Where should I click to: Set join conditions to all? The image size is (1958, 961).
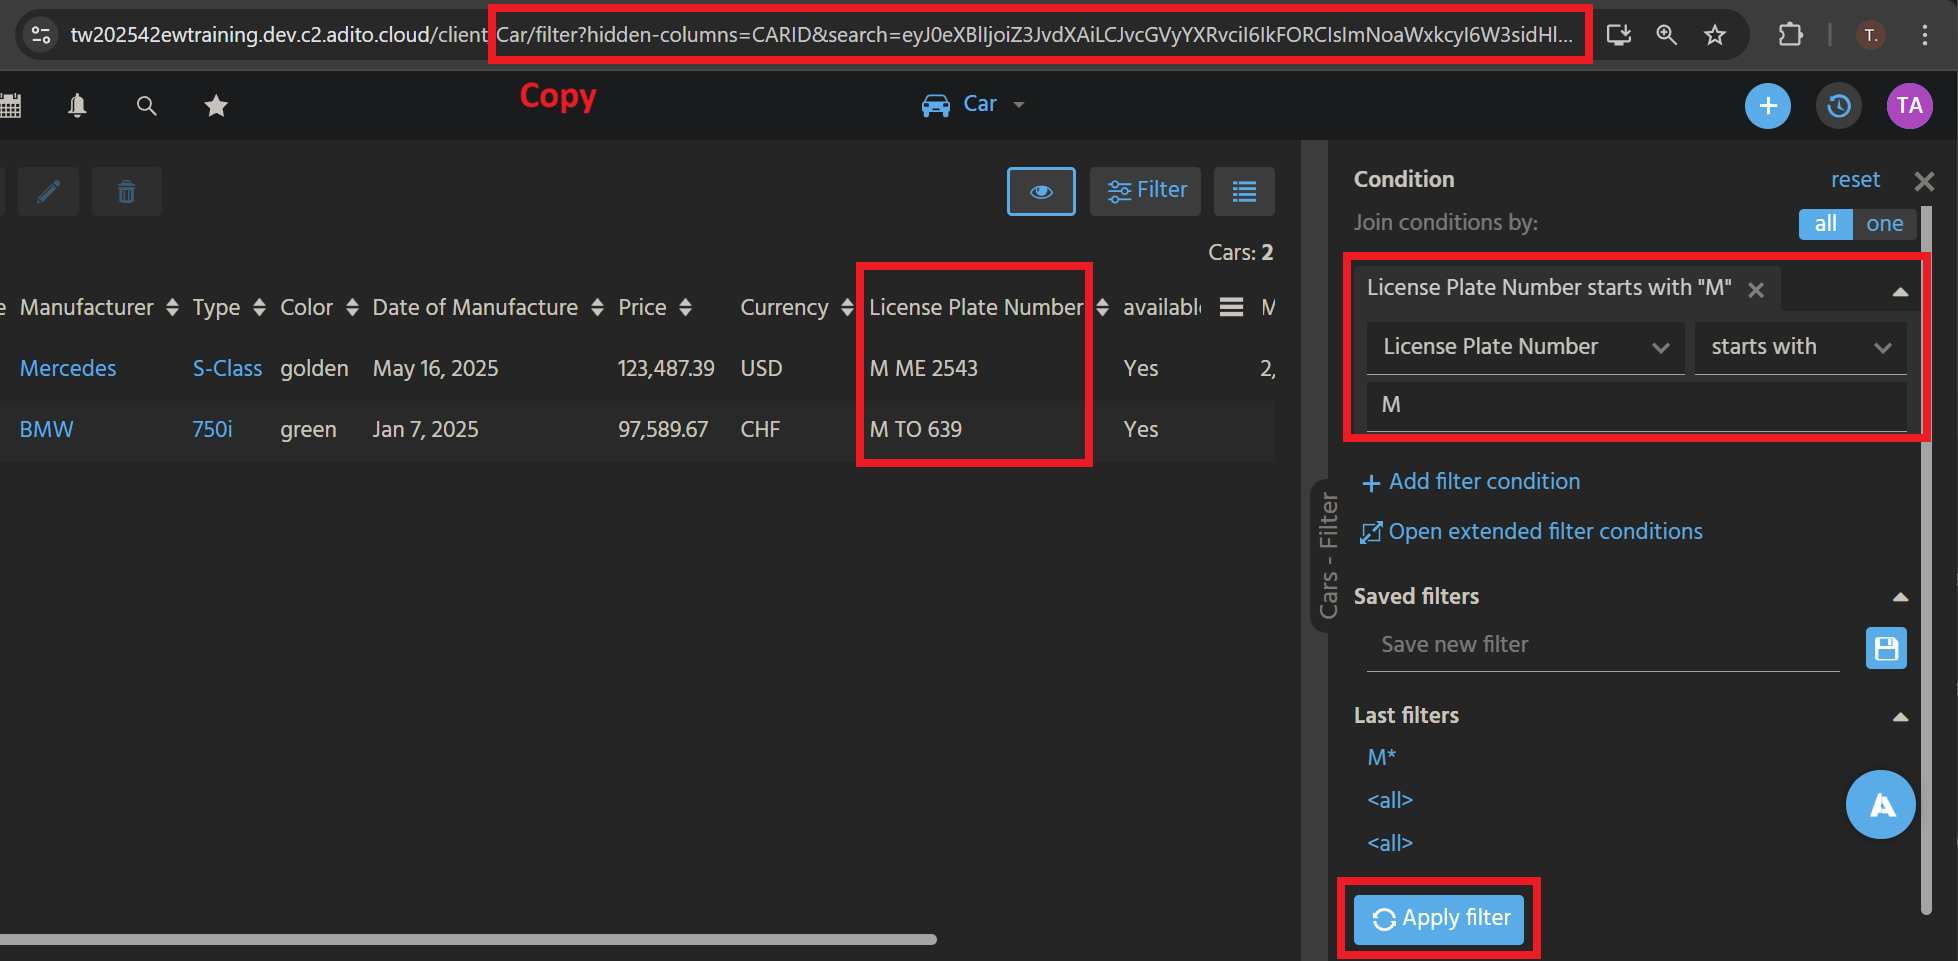[x=1825, y=224]
